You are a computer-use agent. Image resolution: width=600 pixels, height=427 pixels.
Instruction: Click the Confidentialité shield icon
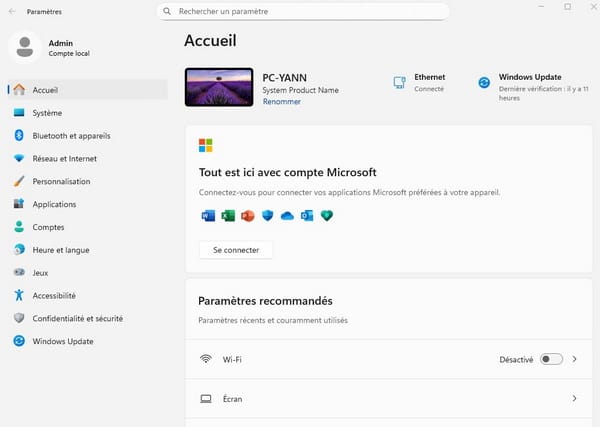pos(19,318)
